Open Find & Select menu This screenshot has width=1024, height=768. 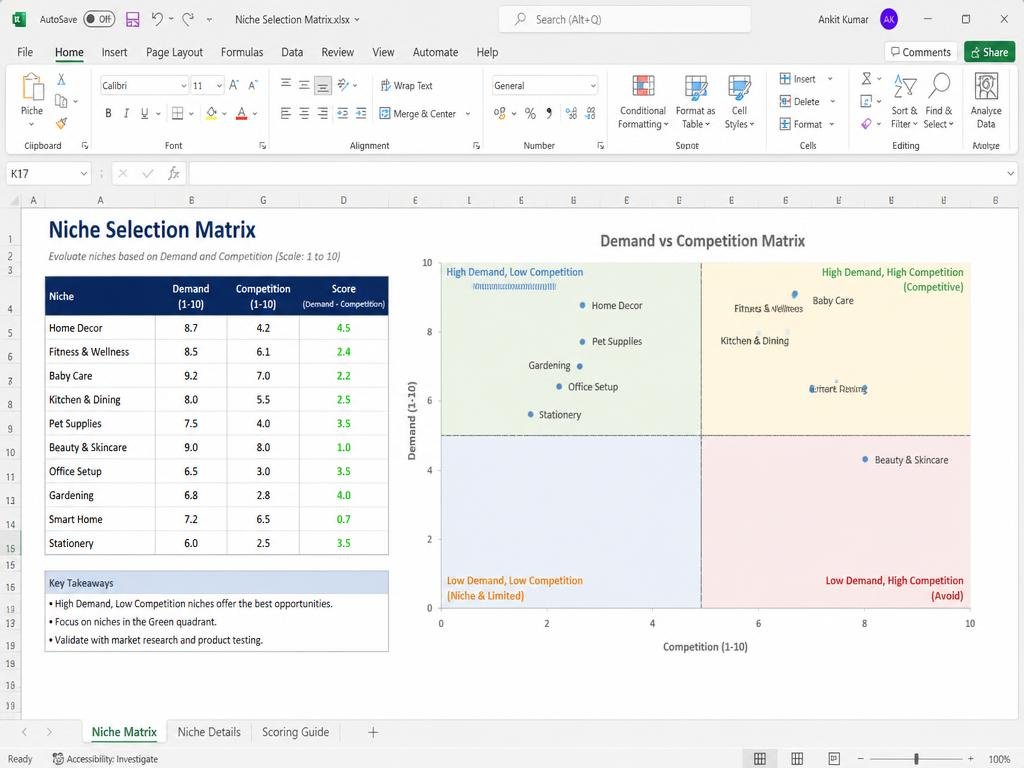coord(938,102)
